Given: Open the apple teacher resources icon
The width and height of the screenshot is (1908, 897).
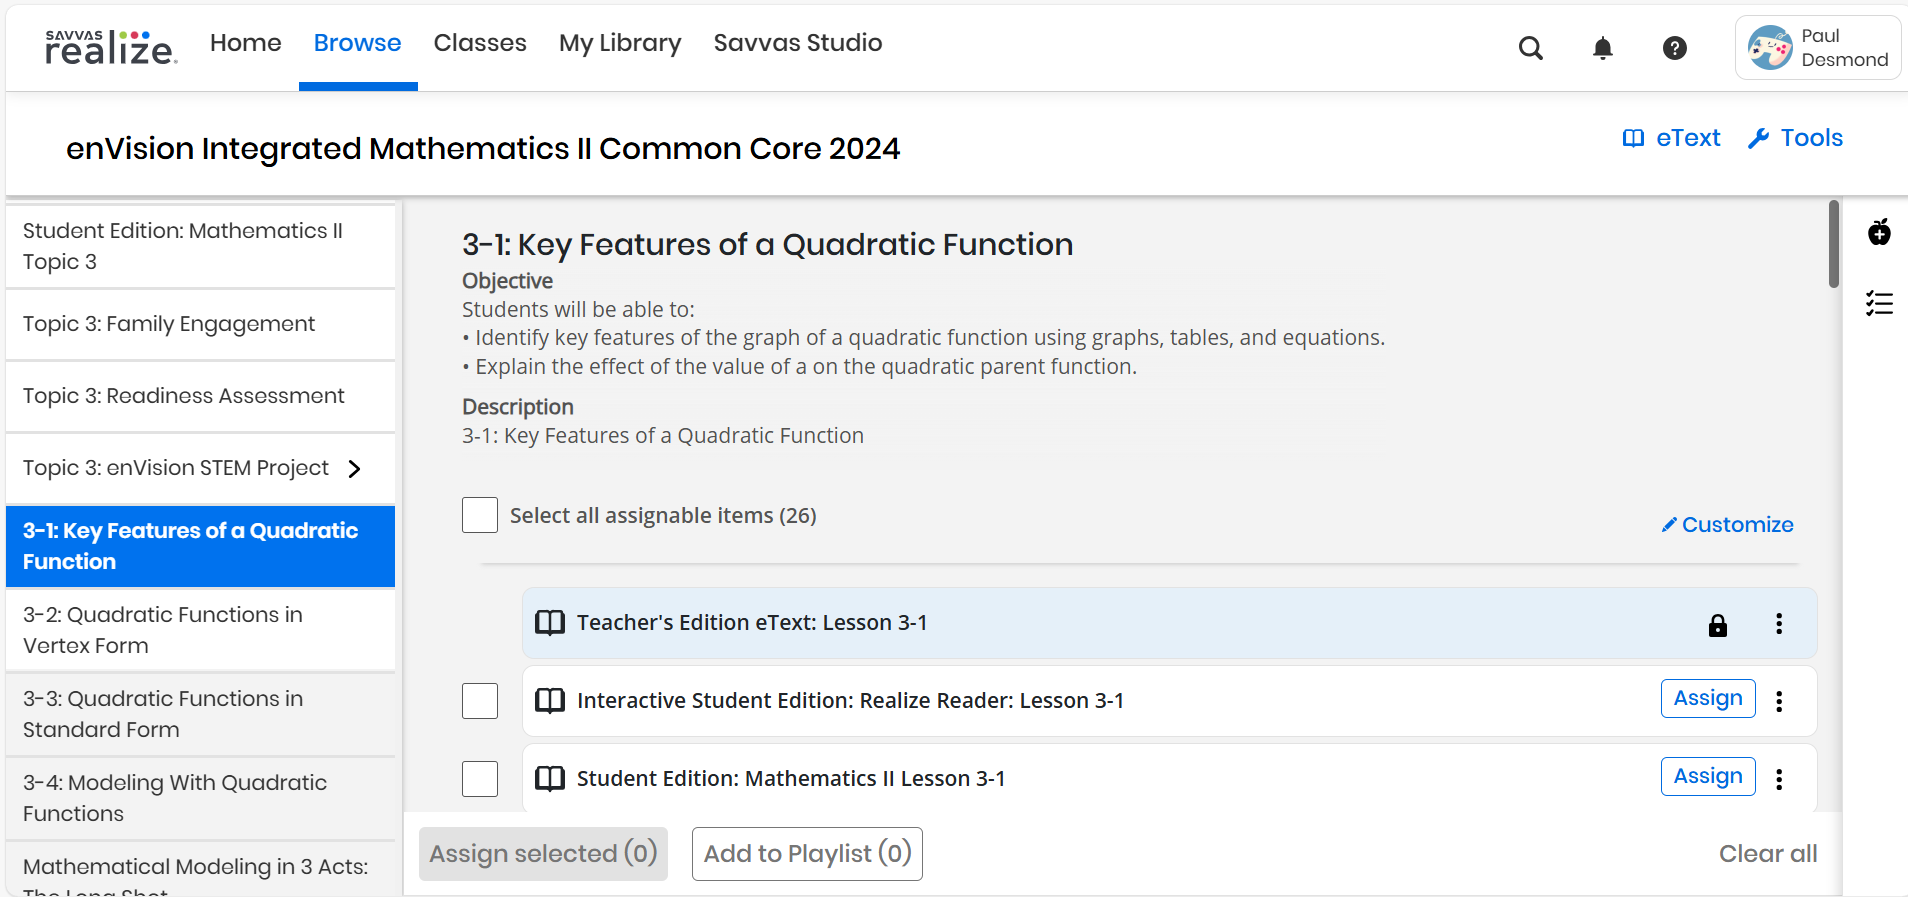Looking at the screenshot, I should point(1879,232).
